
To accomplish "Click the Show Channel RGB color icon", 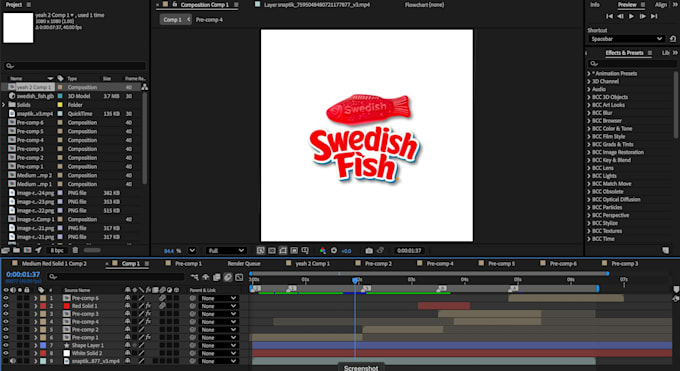I will click(x=323, y=250).
